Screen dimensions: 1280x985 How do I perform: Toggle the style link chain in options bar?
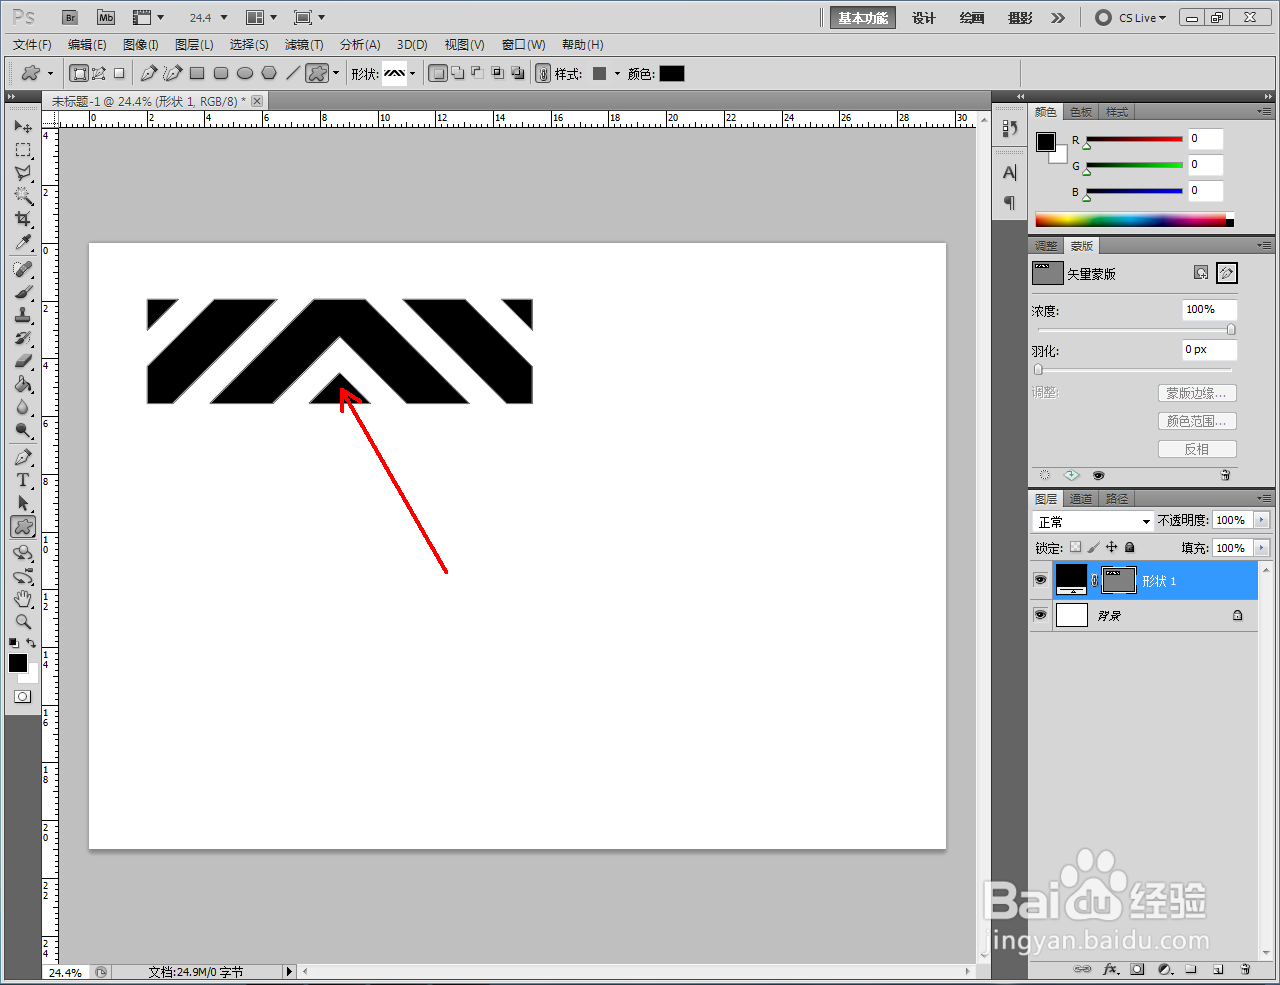click(x=542, y=73)
